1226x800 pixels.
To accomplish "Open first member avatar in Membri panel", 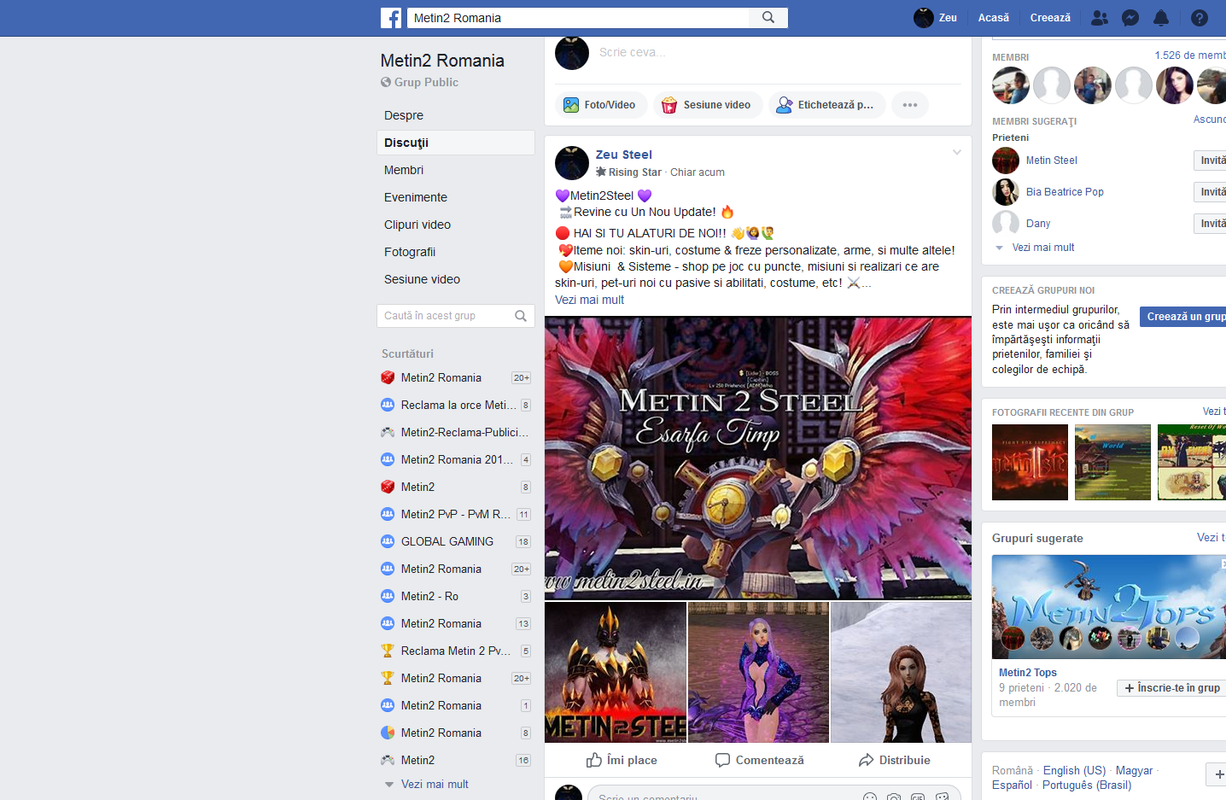I will pyautogui.click(x=1011, y=86).
